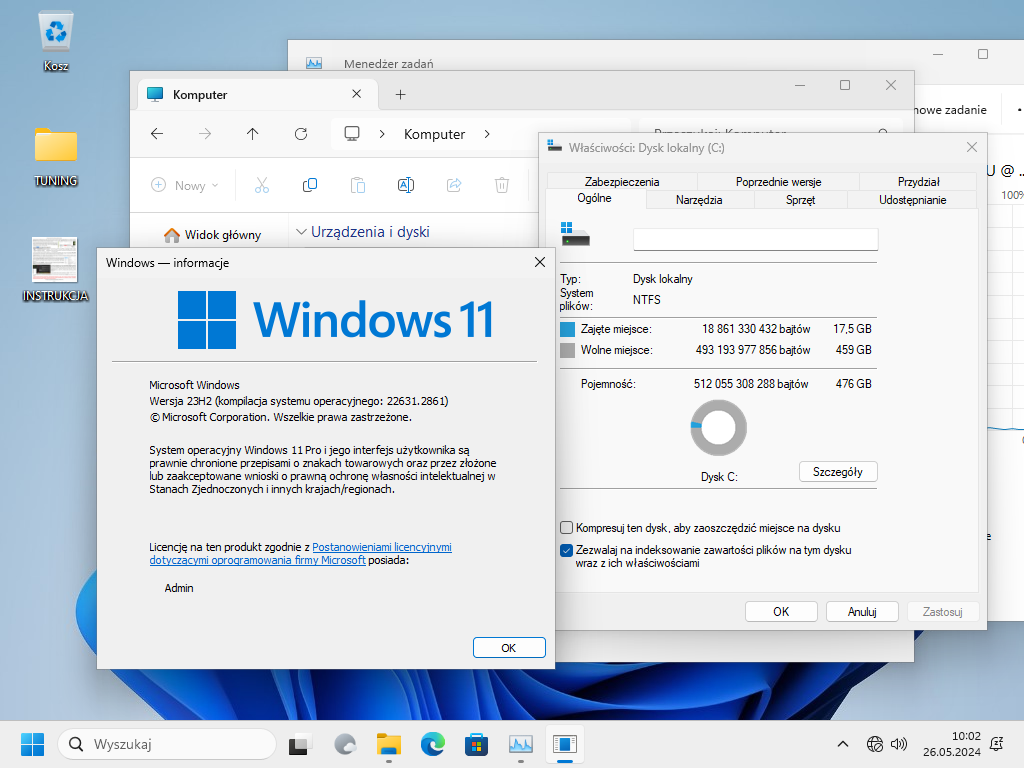Open the Kosz recycle bin desktop icon

[56, 42]
